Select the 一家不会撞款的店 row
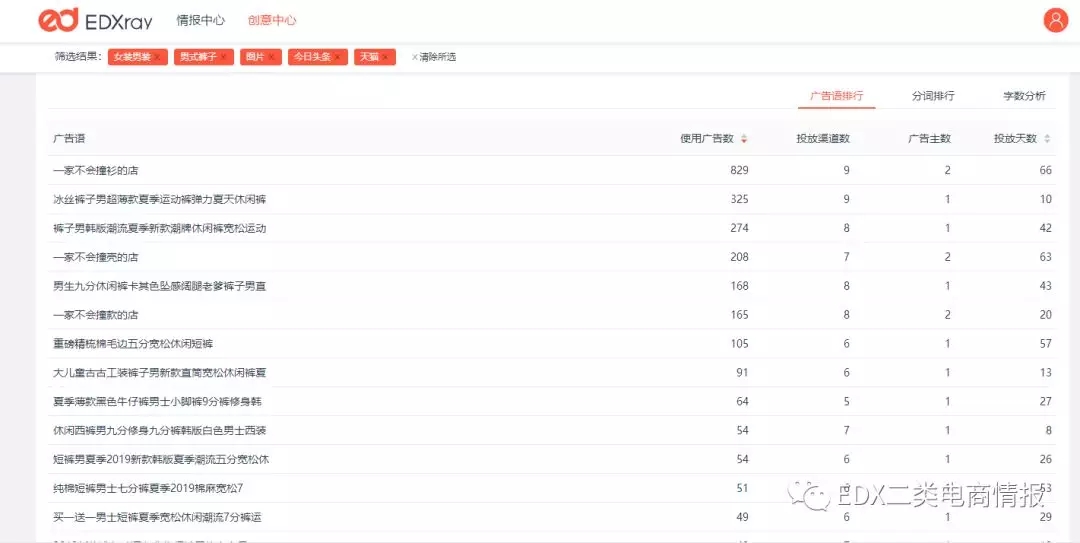Image resolution: width=1080 pixels, height=543 pixels. 551,315
